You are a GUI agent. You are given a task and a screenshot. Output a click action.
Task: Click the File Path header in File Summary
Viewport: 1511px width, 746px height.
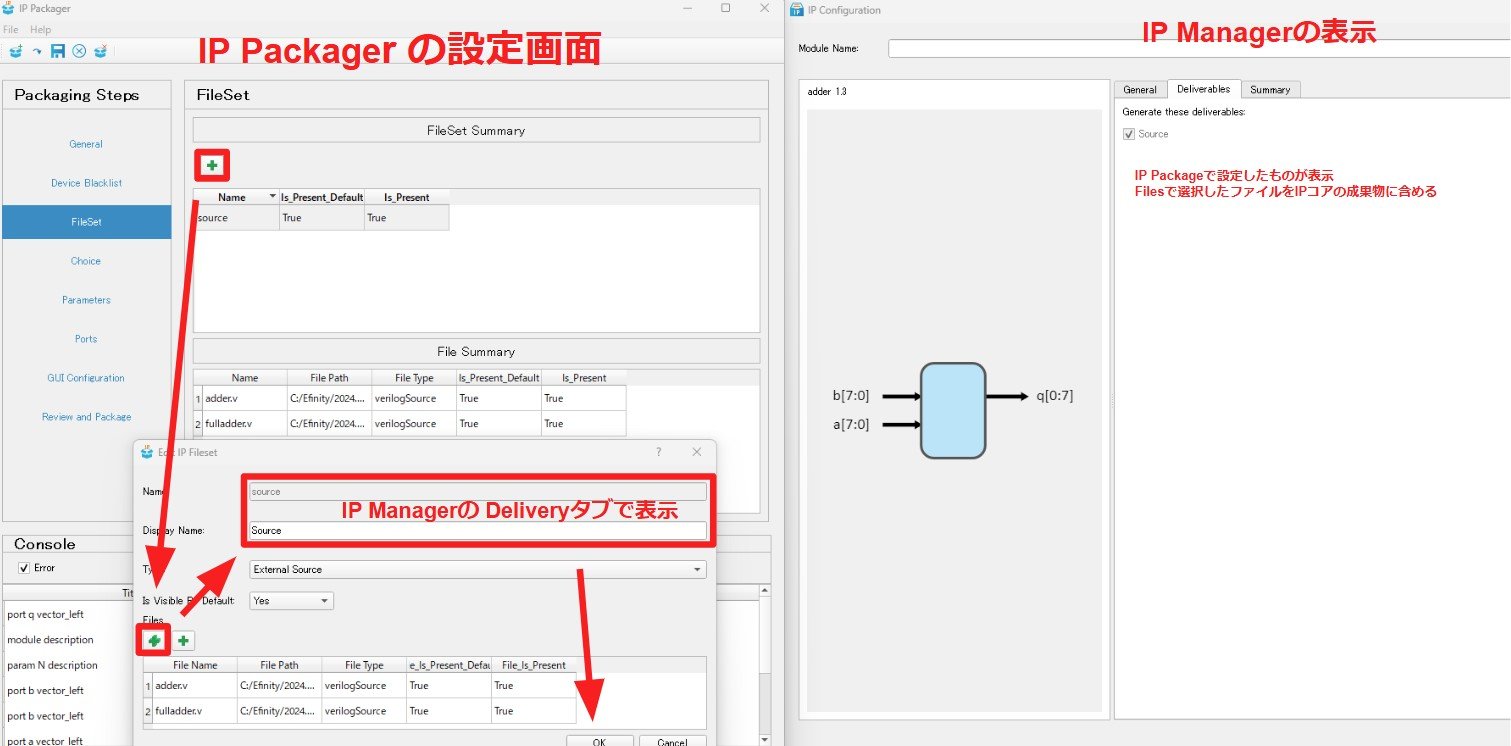tap(329, 378)
